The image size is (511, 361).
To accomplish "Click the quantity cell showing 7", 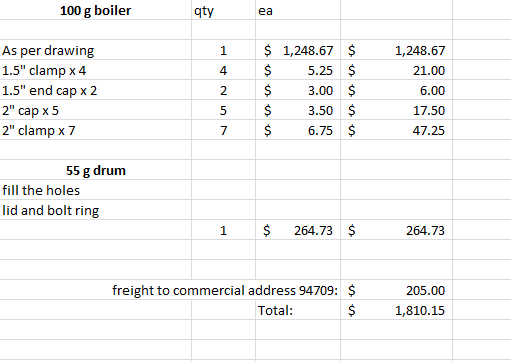I will (223, 130).
